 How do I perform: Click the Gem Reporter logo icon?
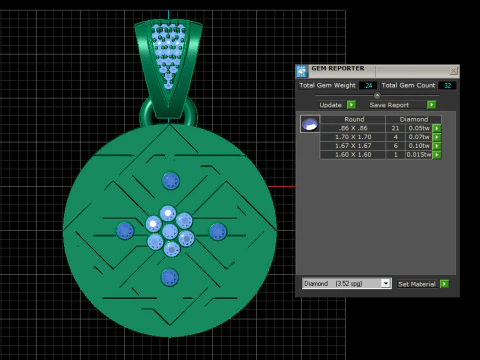[302, 71]
